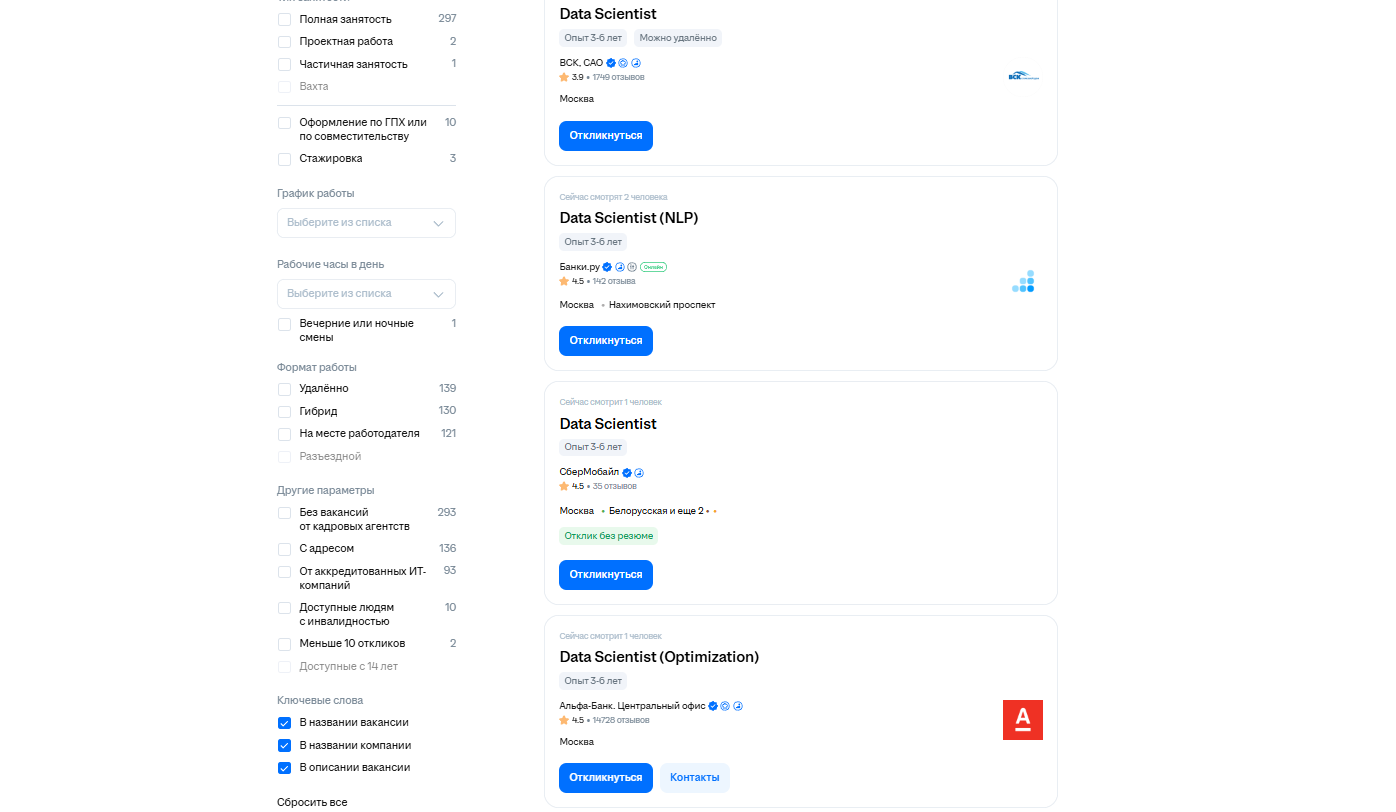Viewport: 1396px width, 812px height.
Task: Open the График работы dropdown list
Action: click(x=366, y=223)
